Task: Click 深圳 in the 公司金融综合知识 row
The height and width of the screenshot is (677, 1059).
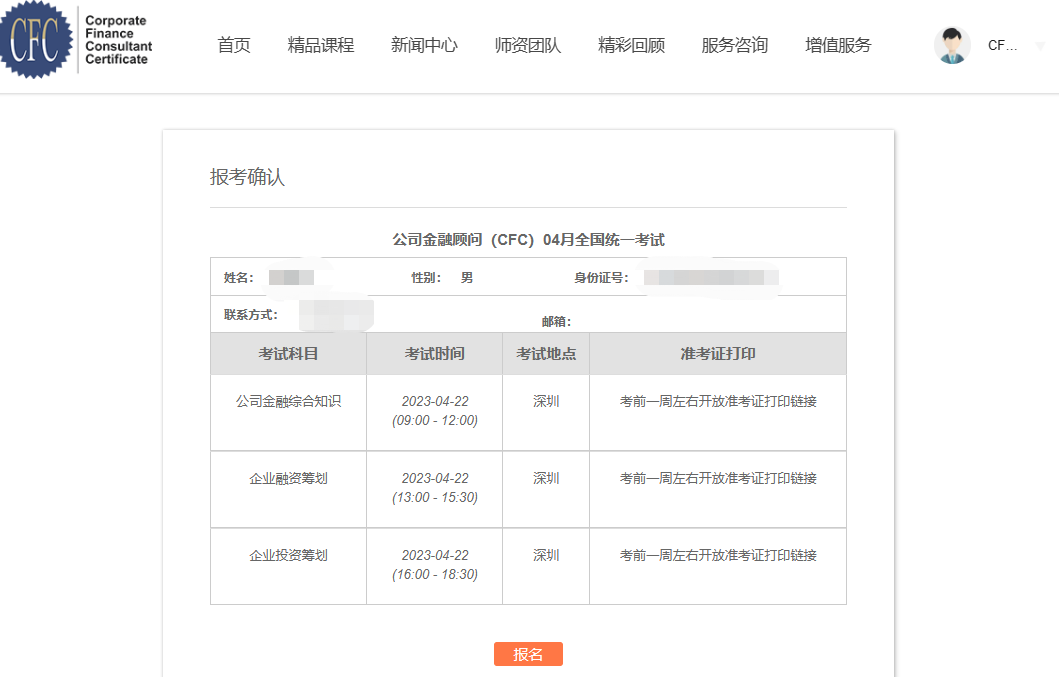Action: (x=546, y=401)
